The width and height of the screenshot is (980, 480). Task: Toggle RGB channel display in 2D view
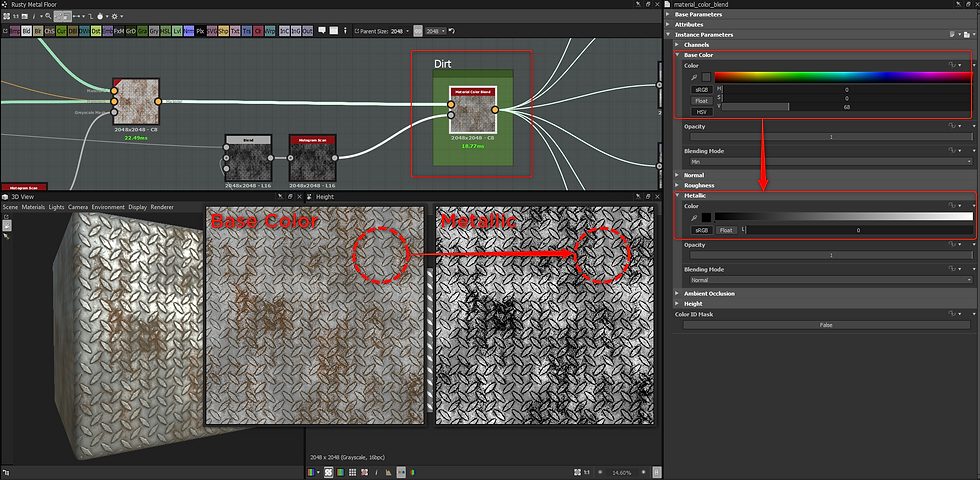click(310, 472)
